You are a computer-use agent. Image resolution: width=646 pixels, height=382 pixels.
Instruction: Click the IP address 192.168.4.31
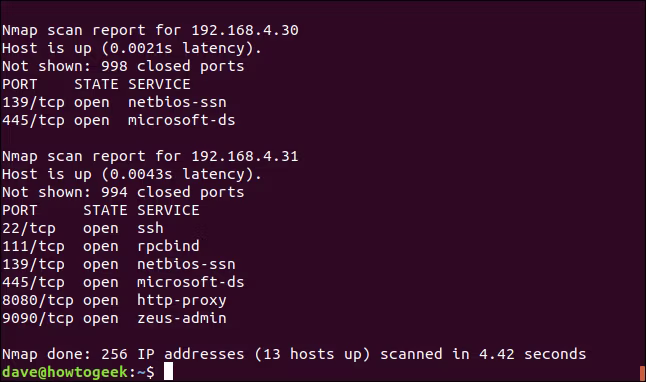click(245, 156)
